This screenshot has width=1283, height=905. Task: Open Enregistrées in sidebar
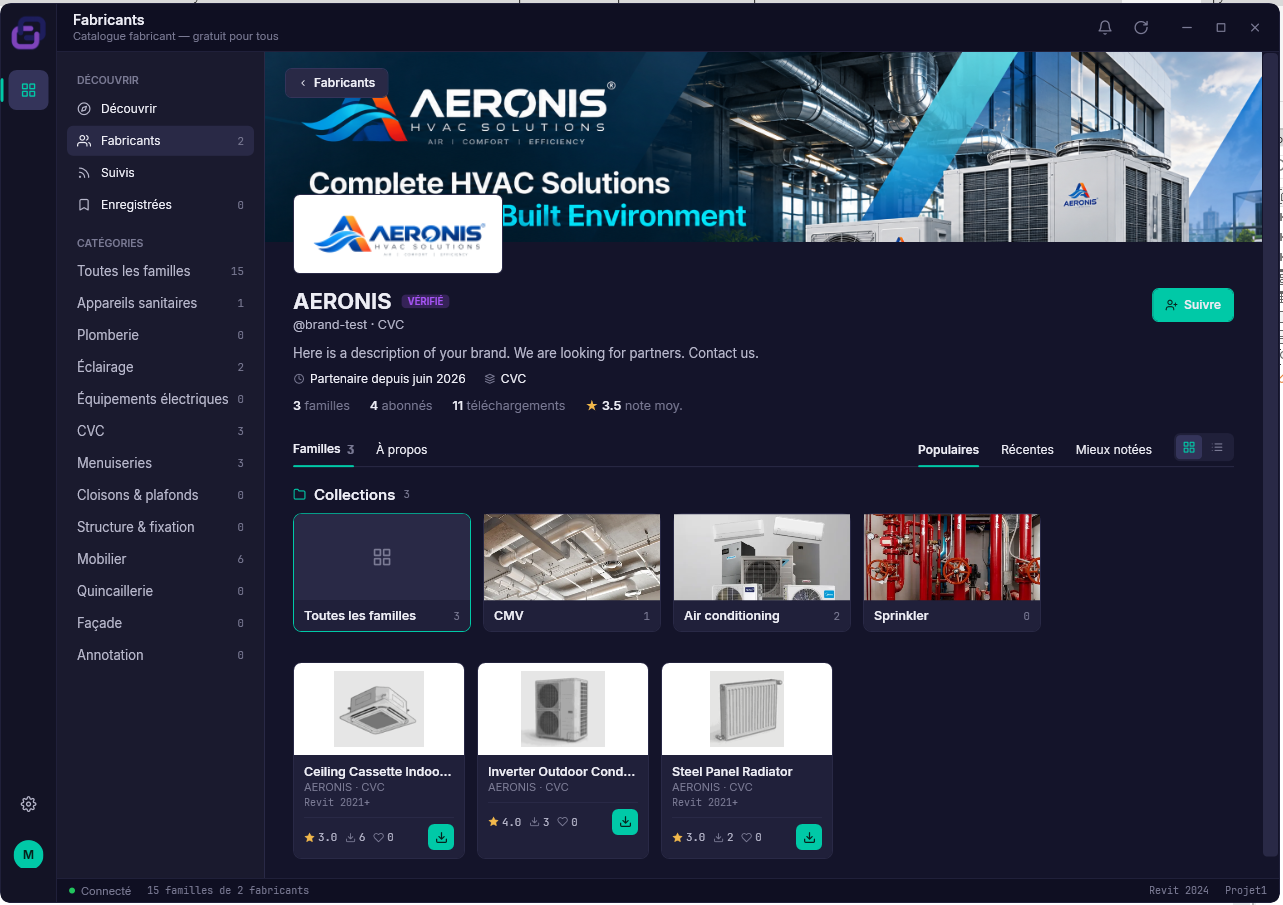click(161, 205)
